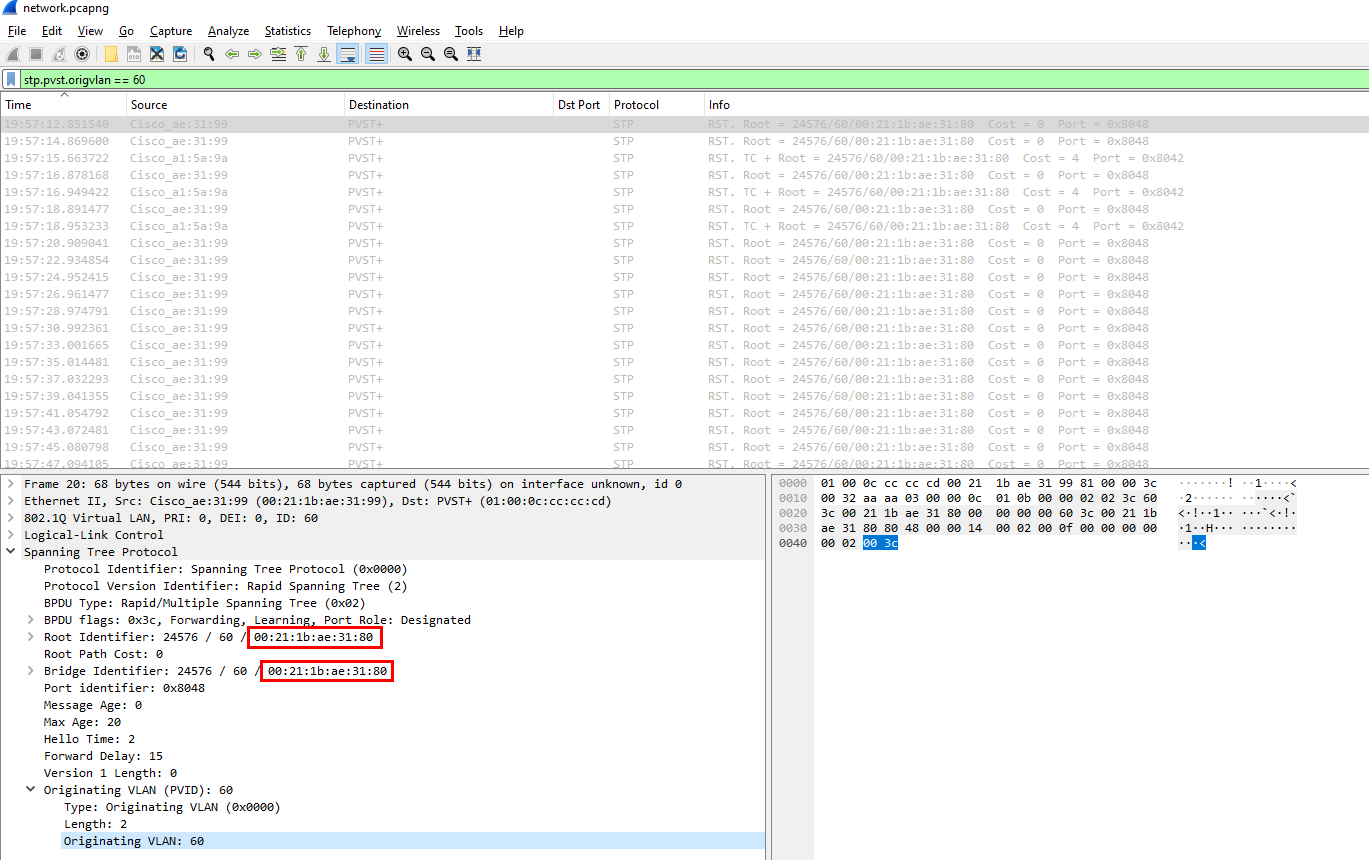Screen dimensions: 1369x860
Task: Click the display filter bookmark icon
Action: tap(11, 79)
